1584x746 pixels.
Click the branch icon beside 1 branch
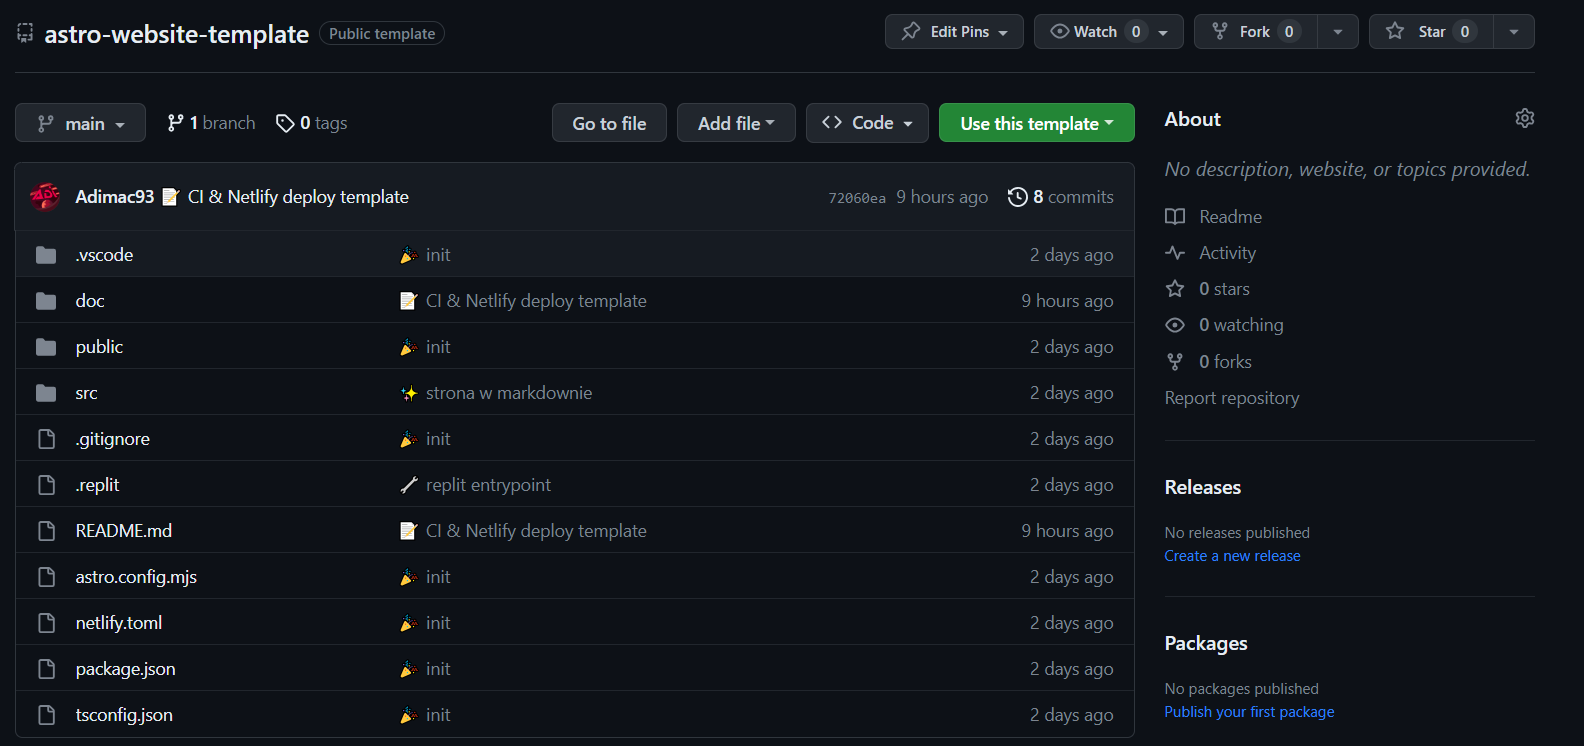(175, 123)
